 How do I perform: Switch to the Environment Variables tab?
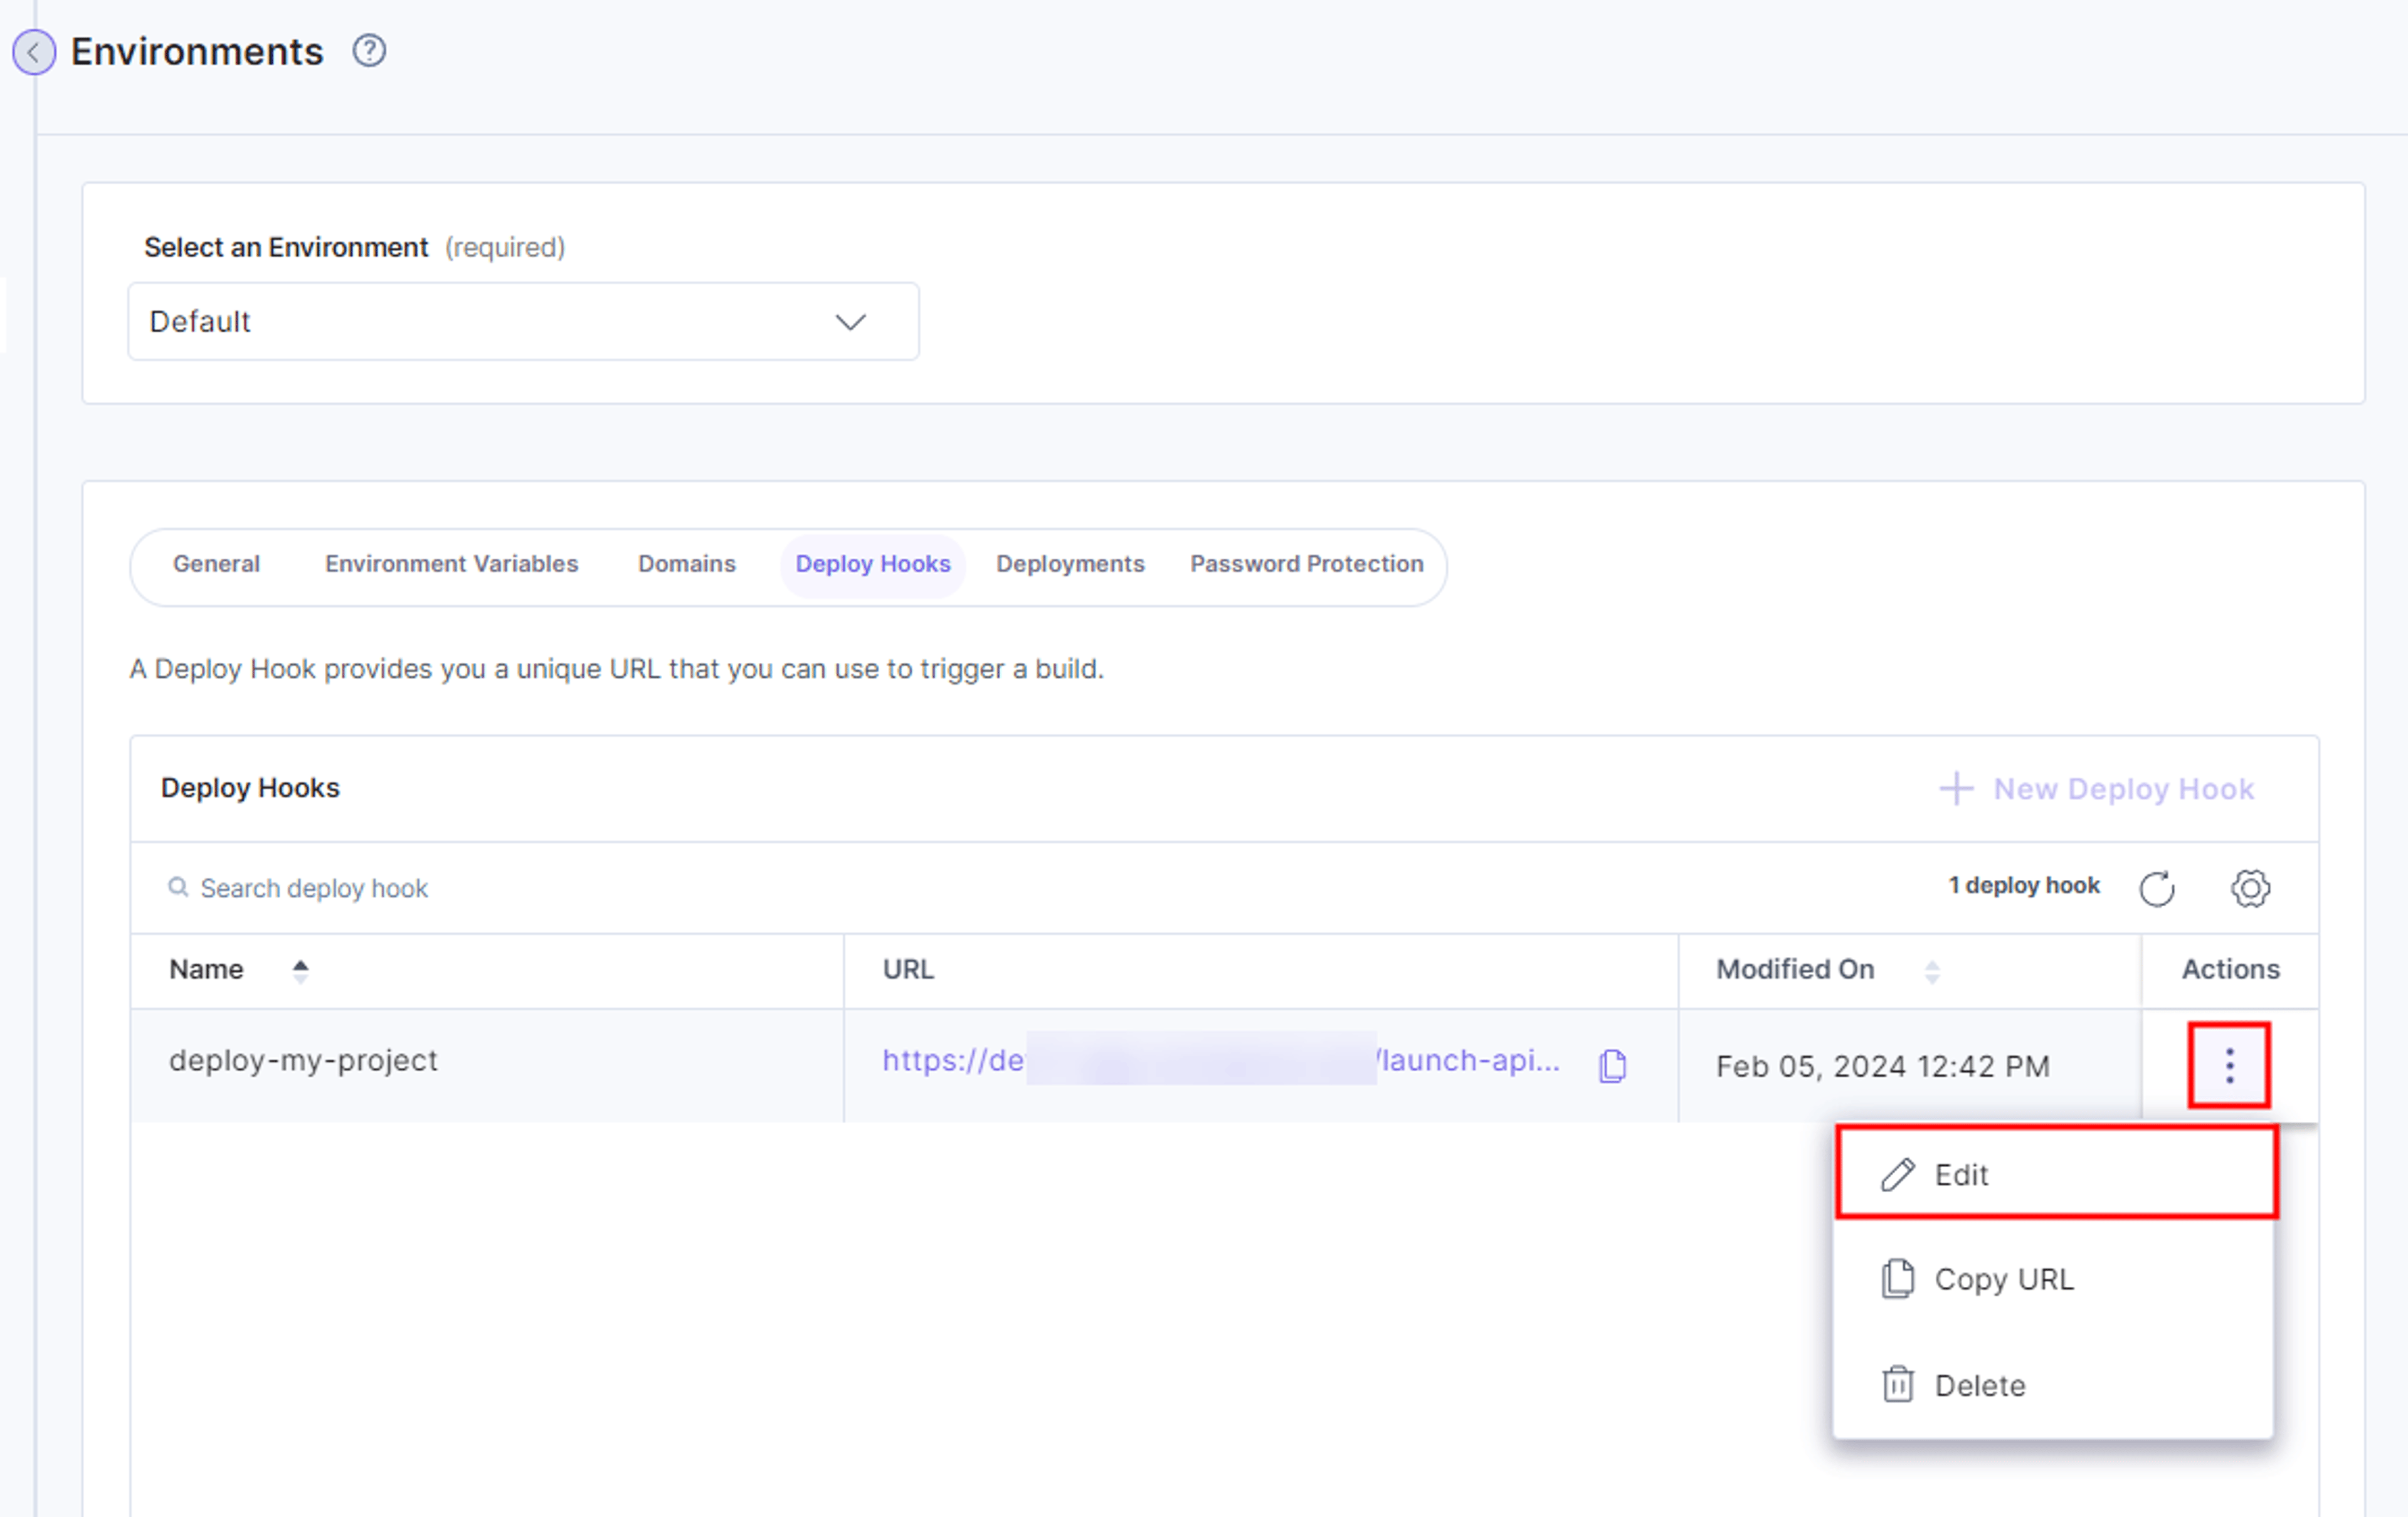pos(451,564)
